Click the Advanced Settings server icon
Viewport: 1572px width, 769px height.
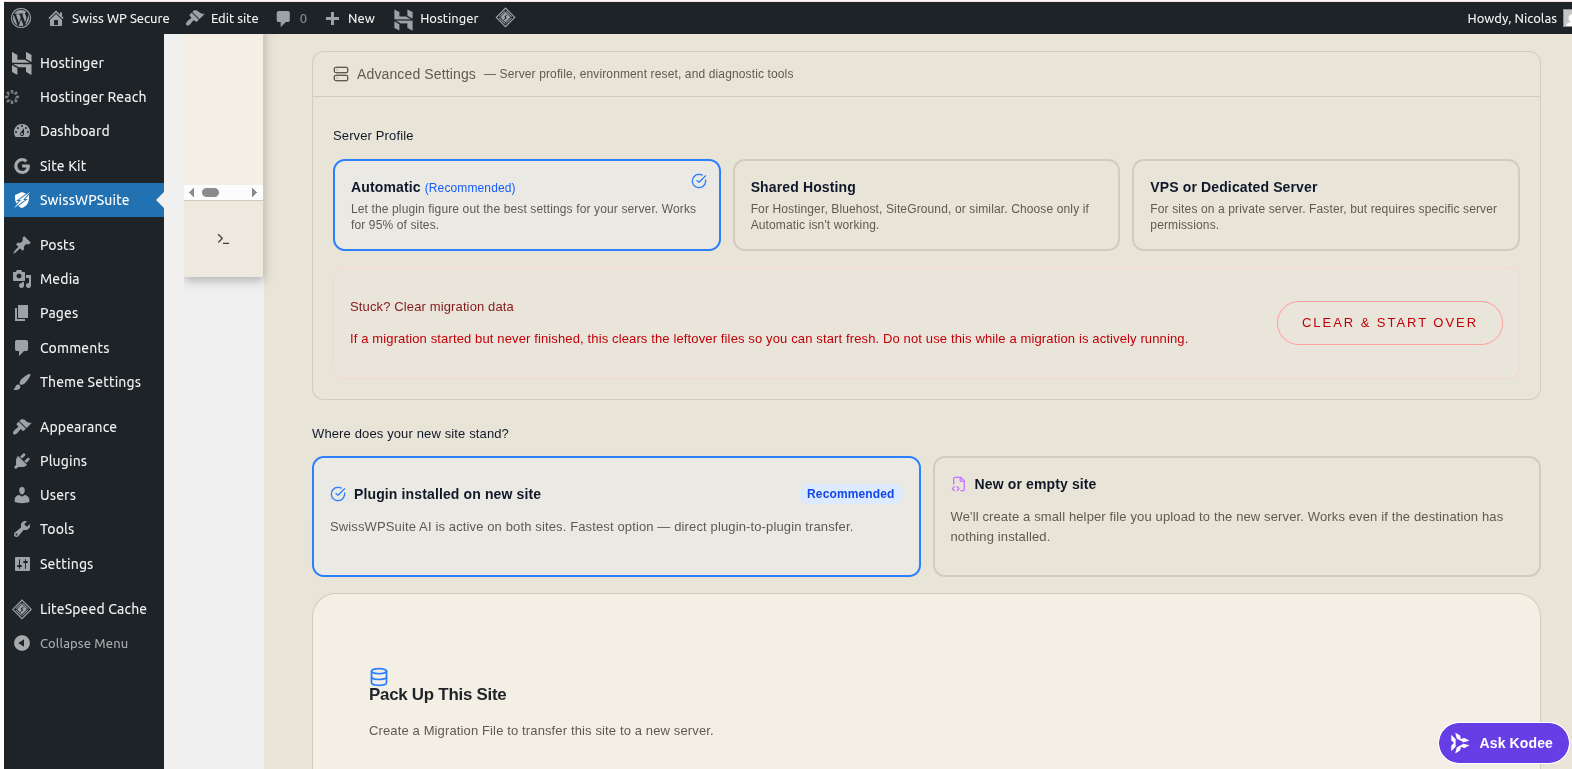(x=341, y=74)
